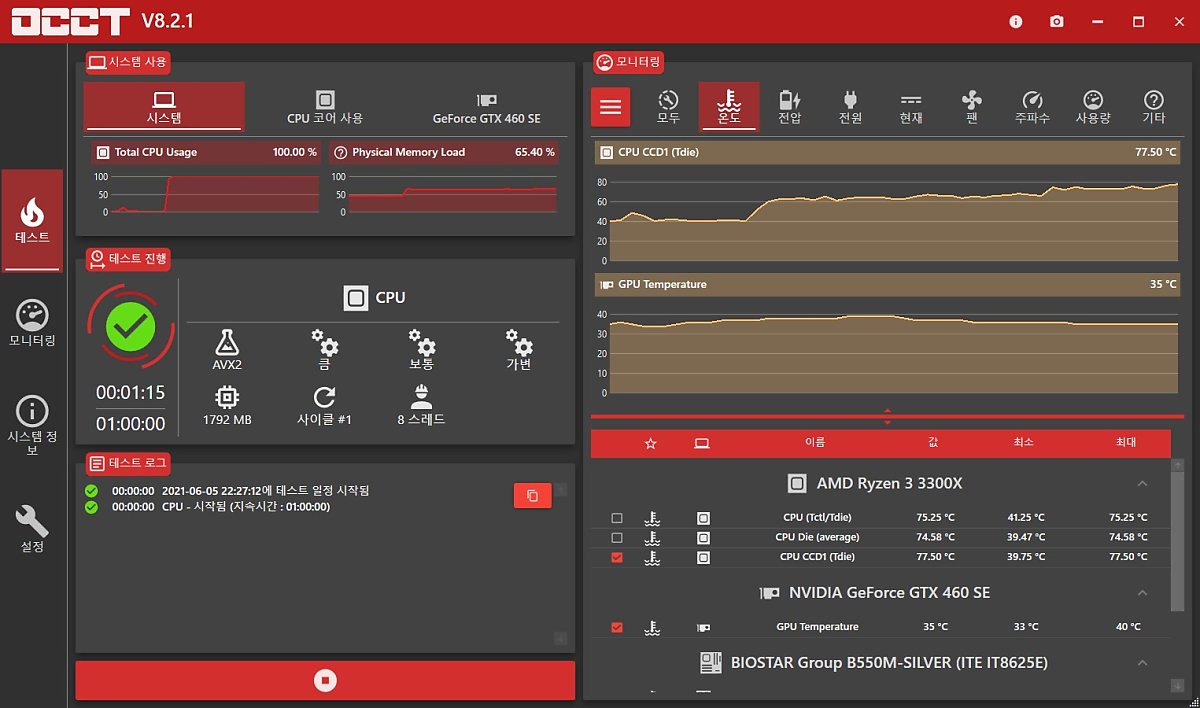Image resolution: width=1200 pixels, height=708 pixels.
Task: Collapse the AMD Ryzen 3 3300X group
Action: pyautogui.click(x=1142, y=484)
